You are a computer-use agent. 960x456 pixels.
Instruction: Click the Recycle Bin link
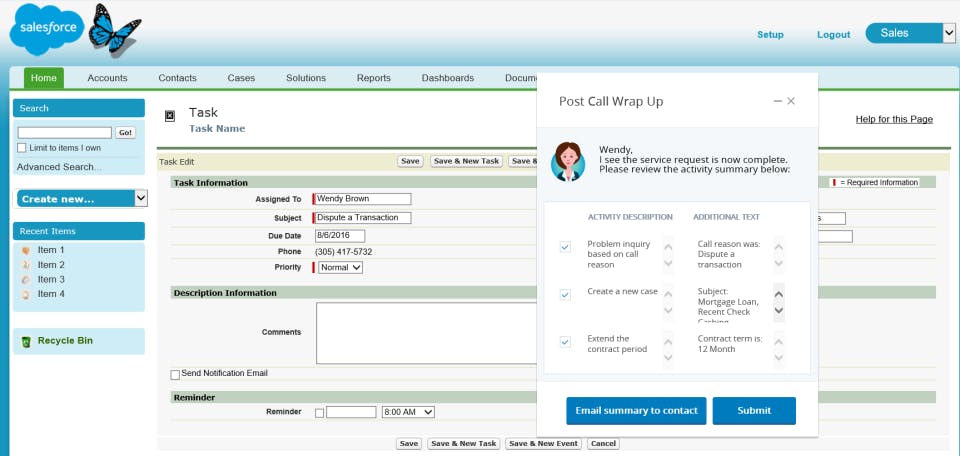[65, 341]
